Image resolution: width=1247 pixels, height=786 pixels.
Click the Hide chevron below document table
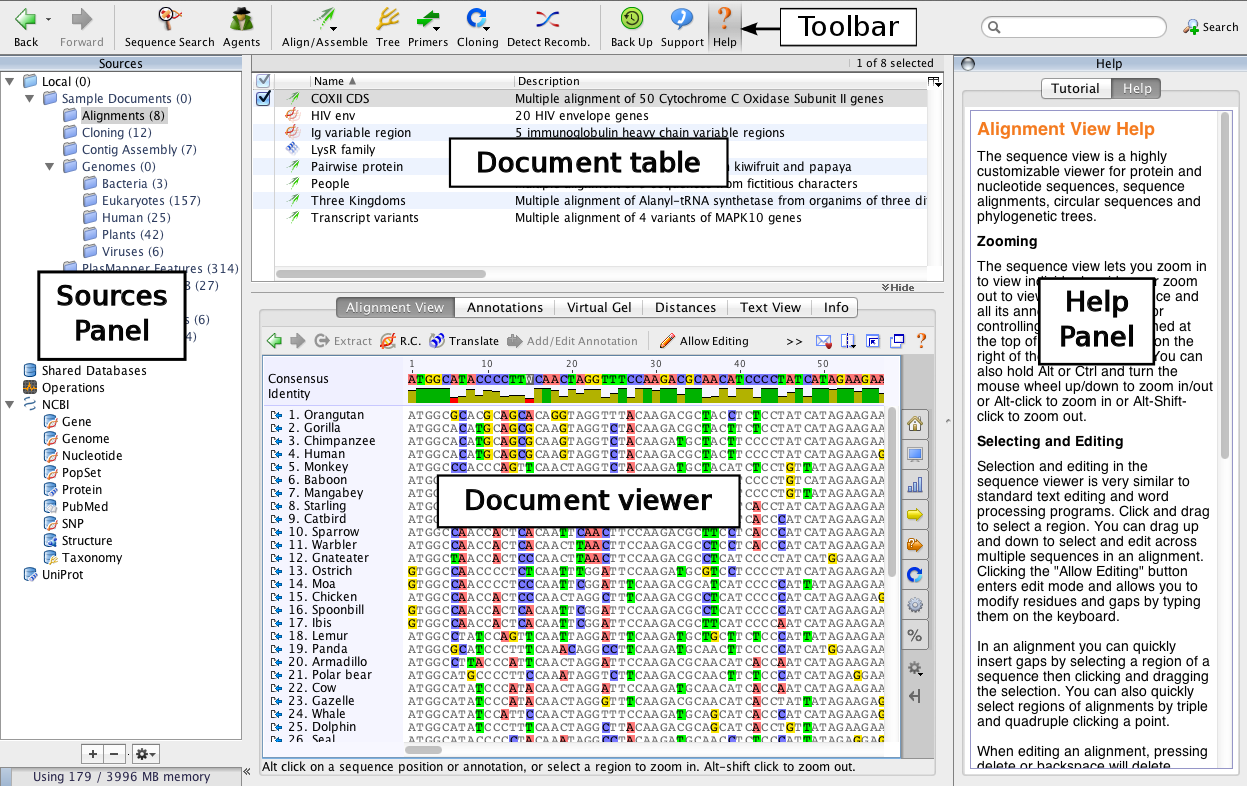pos(898,287)
